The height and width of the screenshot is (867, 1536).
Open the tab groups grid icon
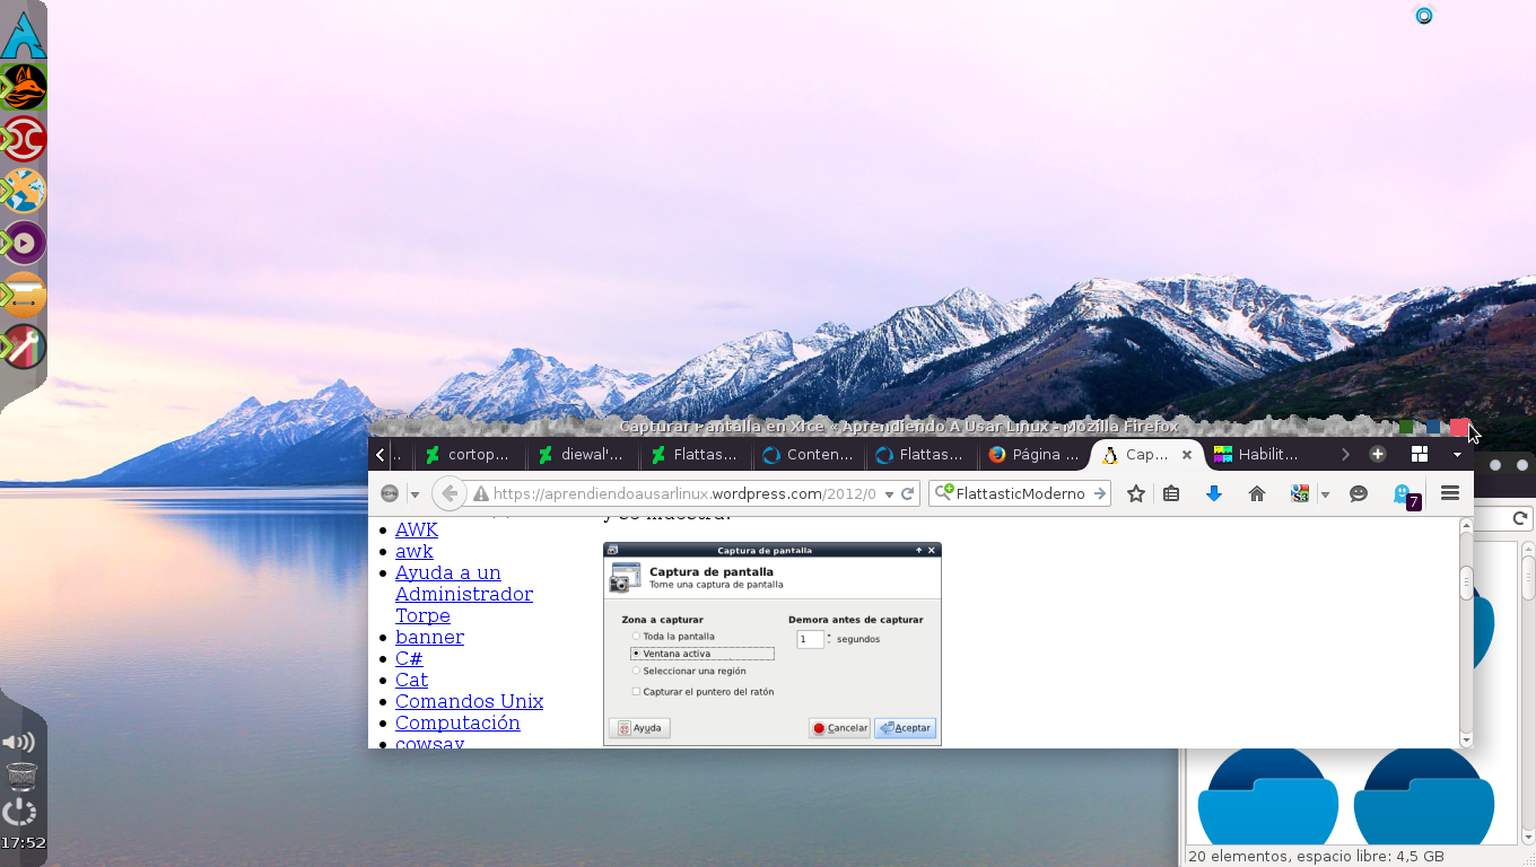[x=1419, y=454]
